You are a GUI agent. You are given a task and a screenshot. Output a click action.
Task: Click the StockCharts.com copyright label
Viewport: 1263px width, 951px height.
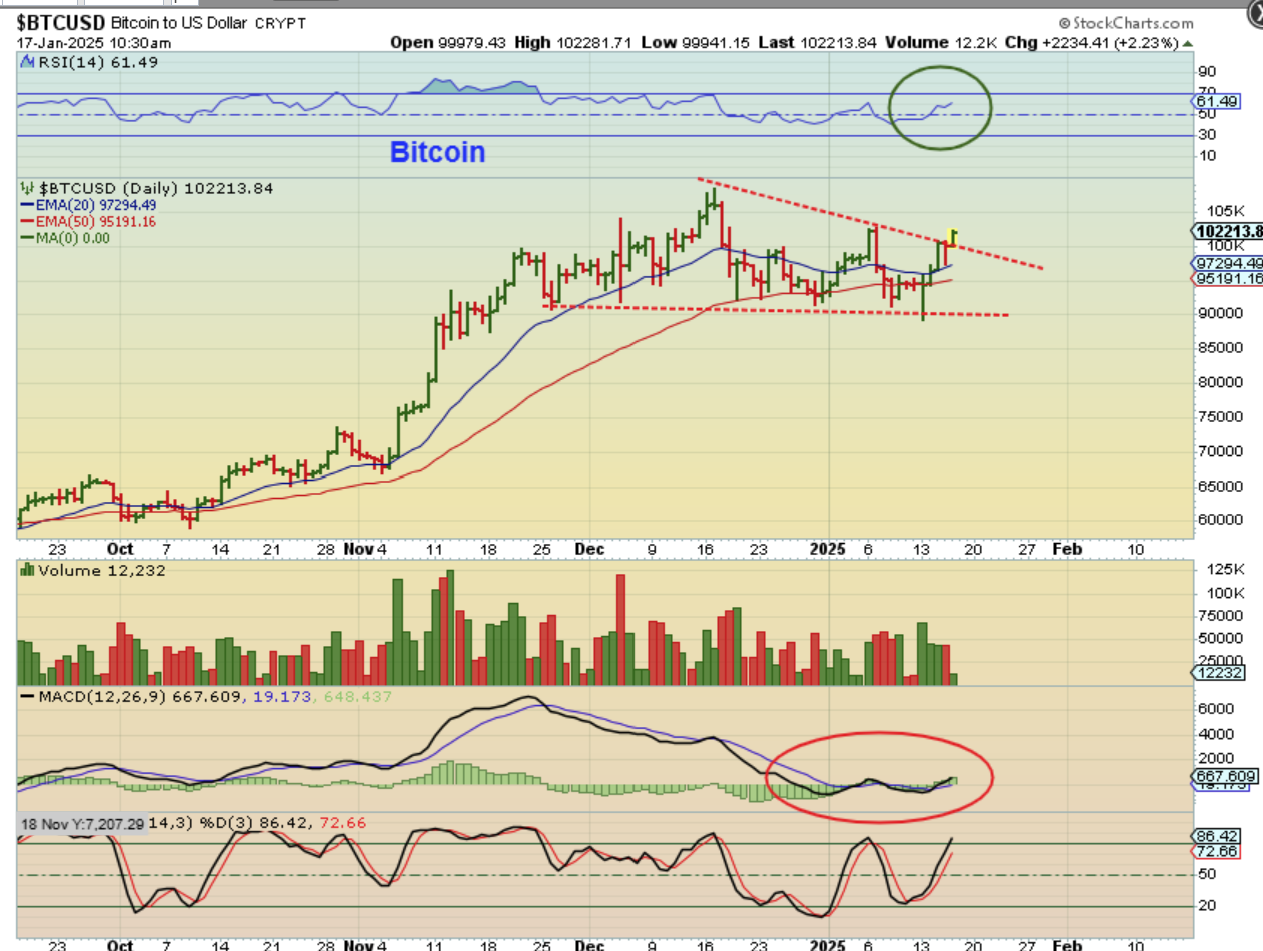pyautogui.click(x=1125, y=23)
